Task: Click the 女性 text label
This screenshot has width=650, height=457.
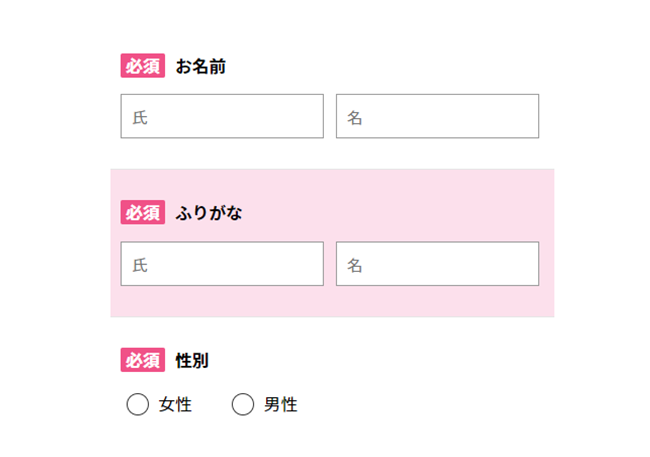Action: [x=175, y=405]
